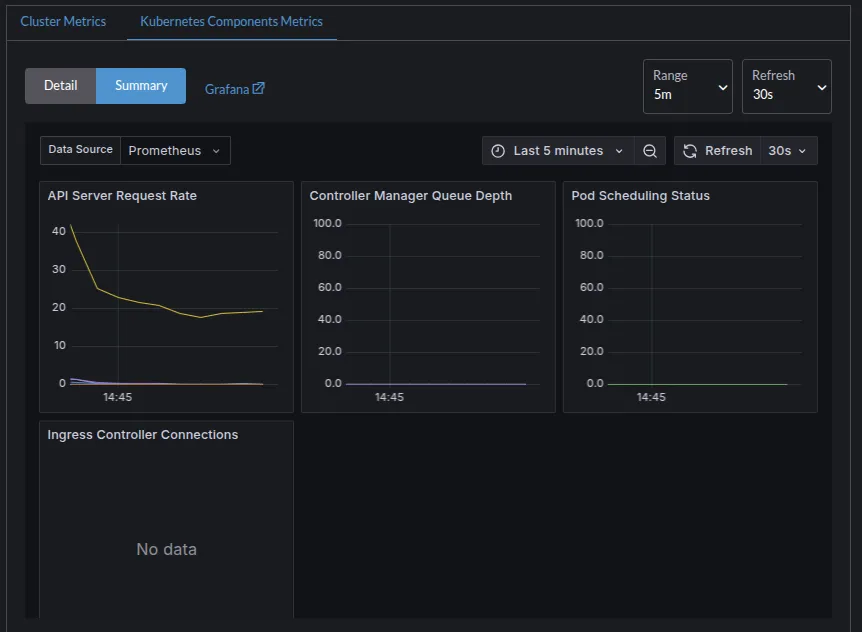The image size is (862, 632).
Task: Click the circular arrows refresh icon
Action: click(690, 151)
